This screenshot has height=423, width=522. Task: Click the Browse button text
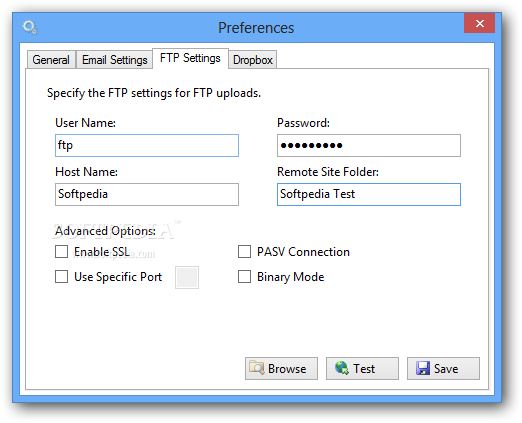[x=287, y=369]
